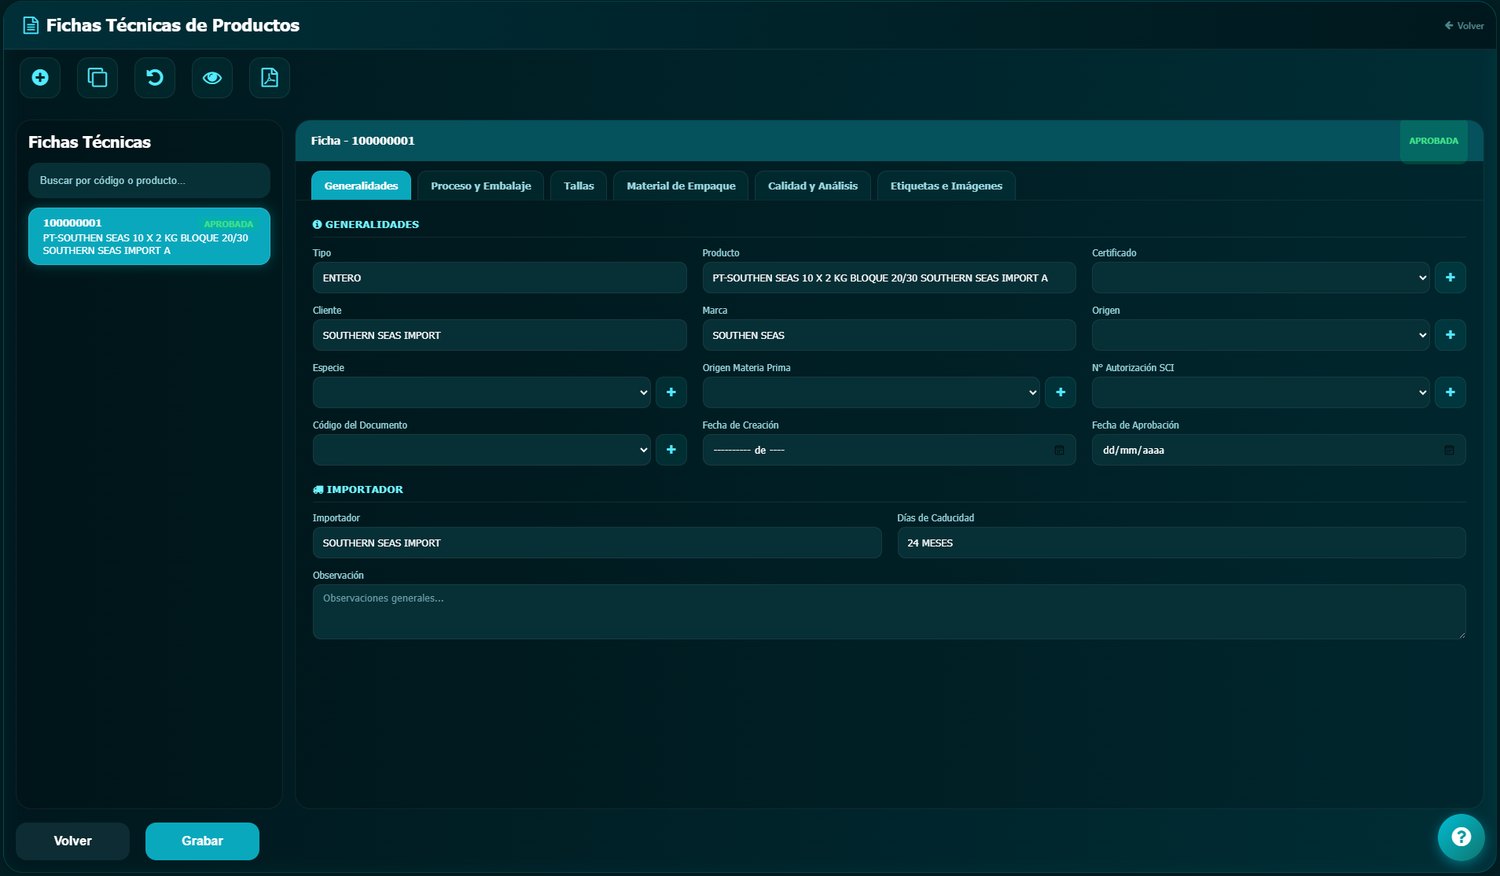Screen dimensions: 1500x876
Task: Add new Especie with plus button
Action: tap(671, 392)
